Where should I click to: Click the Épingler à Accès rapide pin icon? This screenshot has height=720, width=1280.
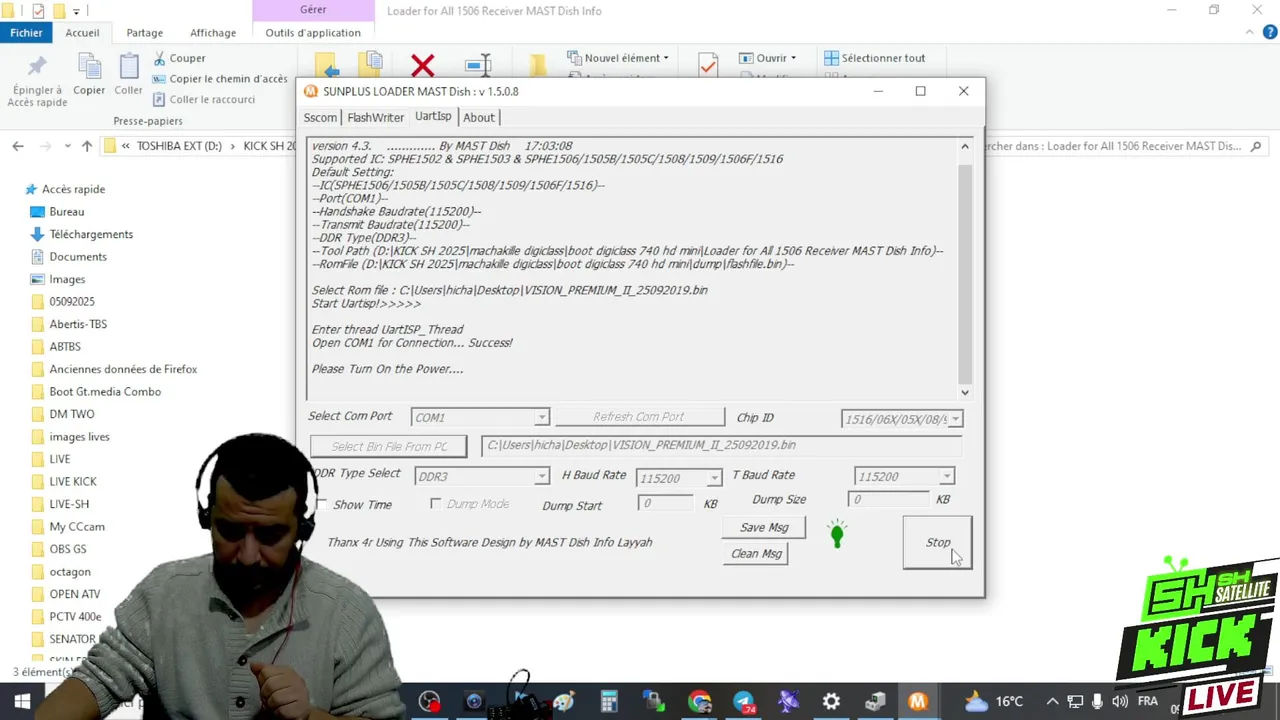(x=37, y=67)
